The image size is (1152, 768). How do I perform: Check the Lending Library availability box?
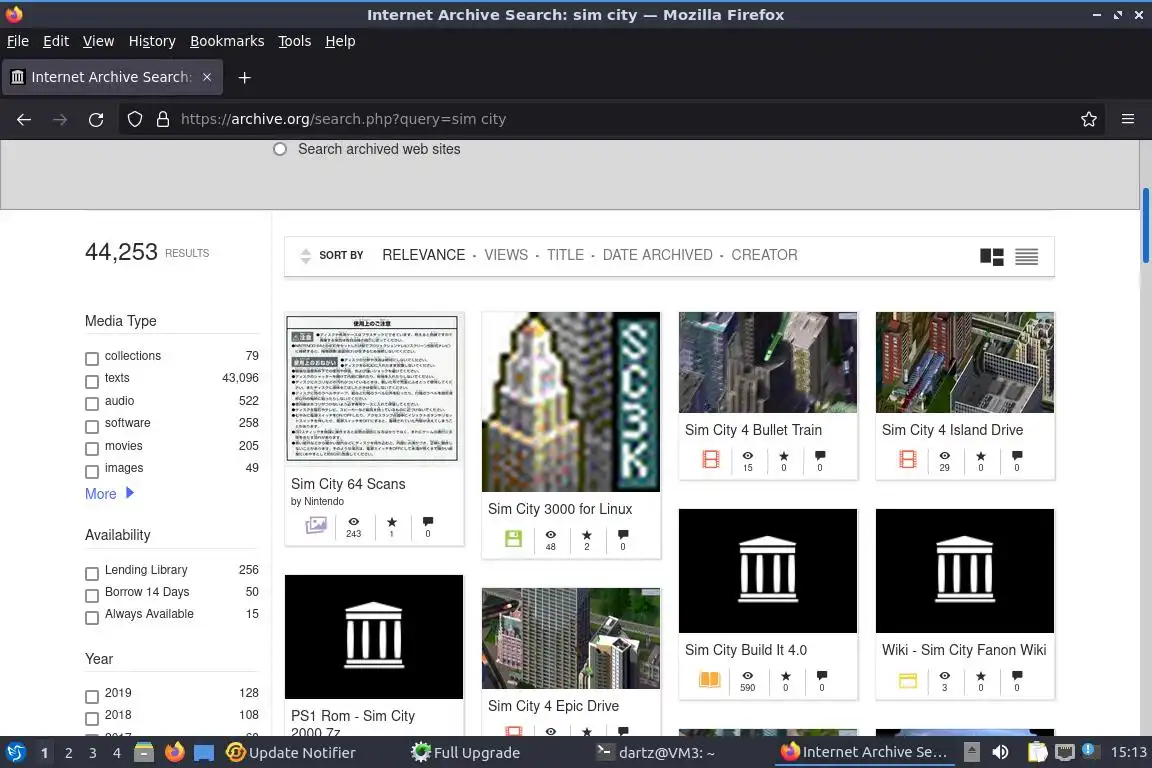point(92,573)
